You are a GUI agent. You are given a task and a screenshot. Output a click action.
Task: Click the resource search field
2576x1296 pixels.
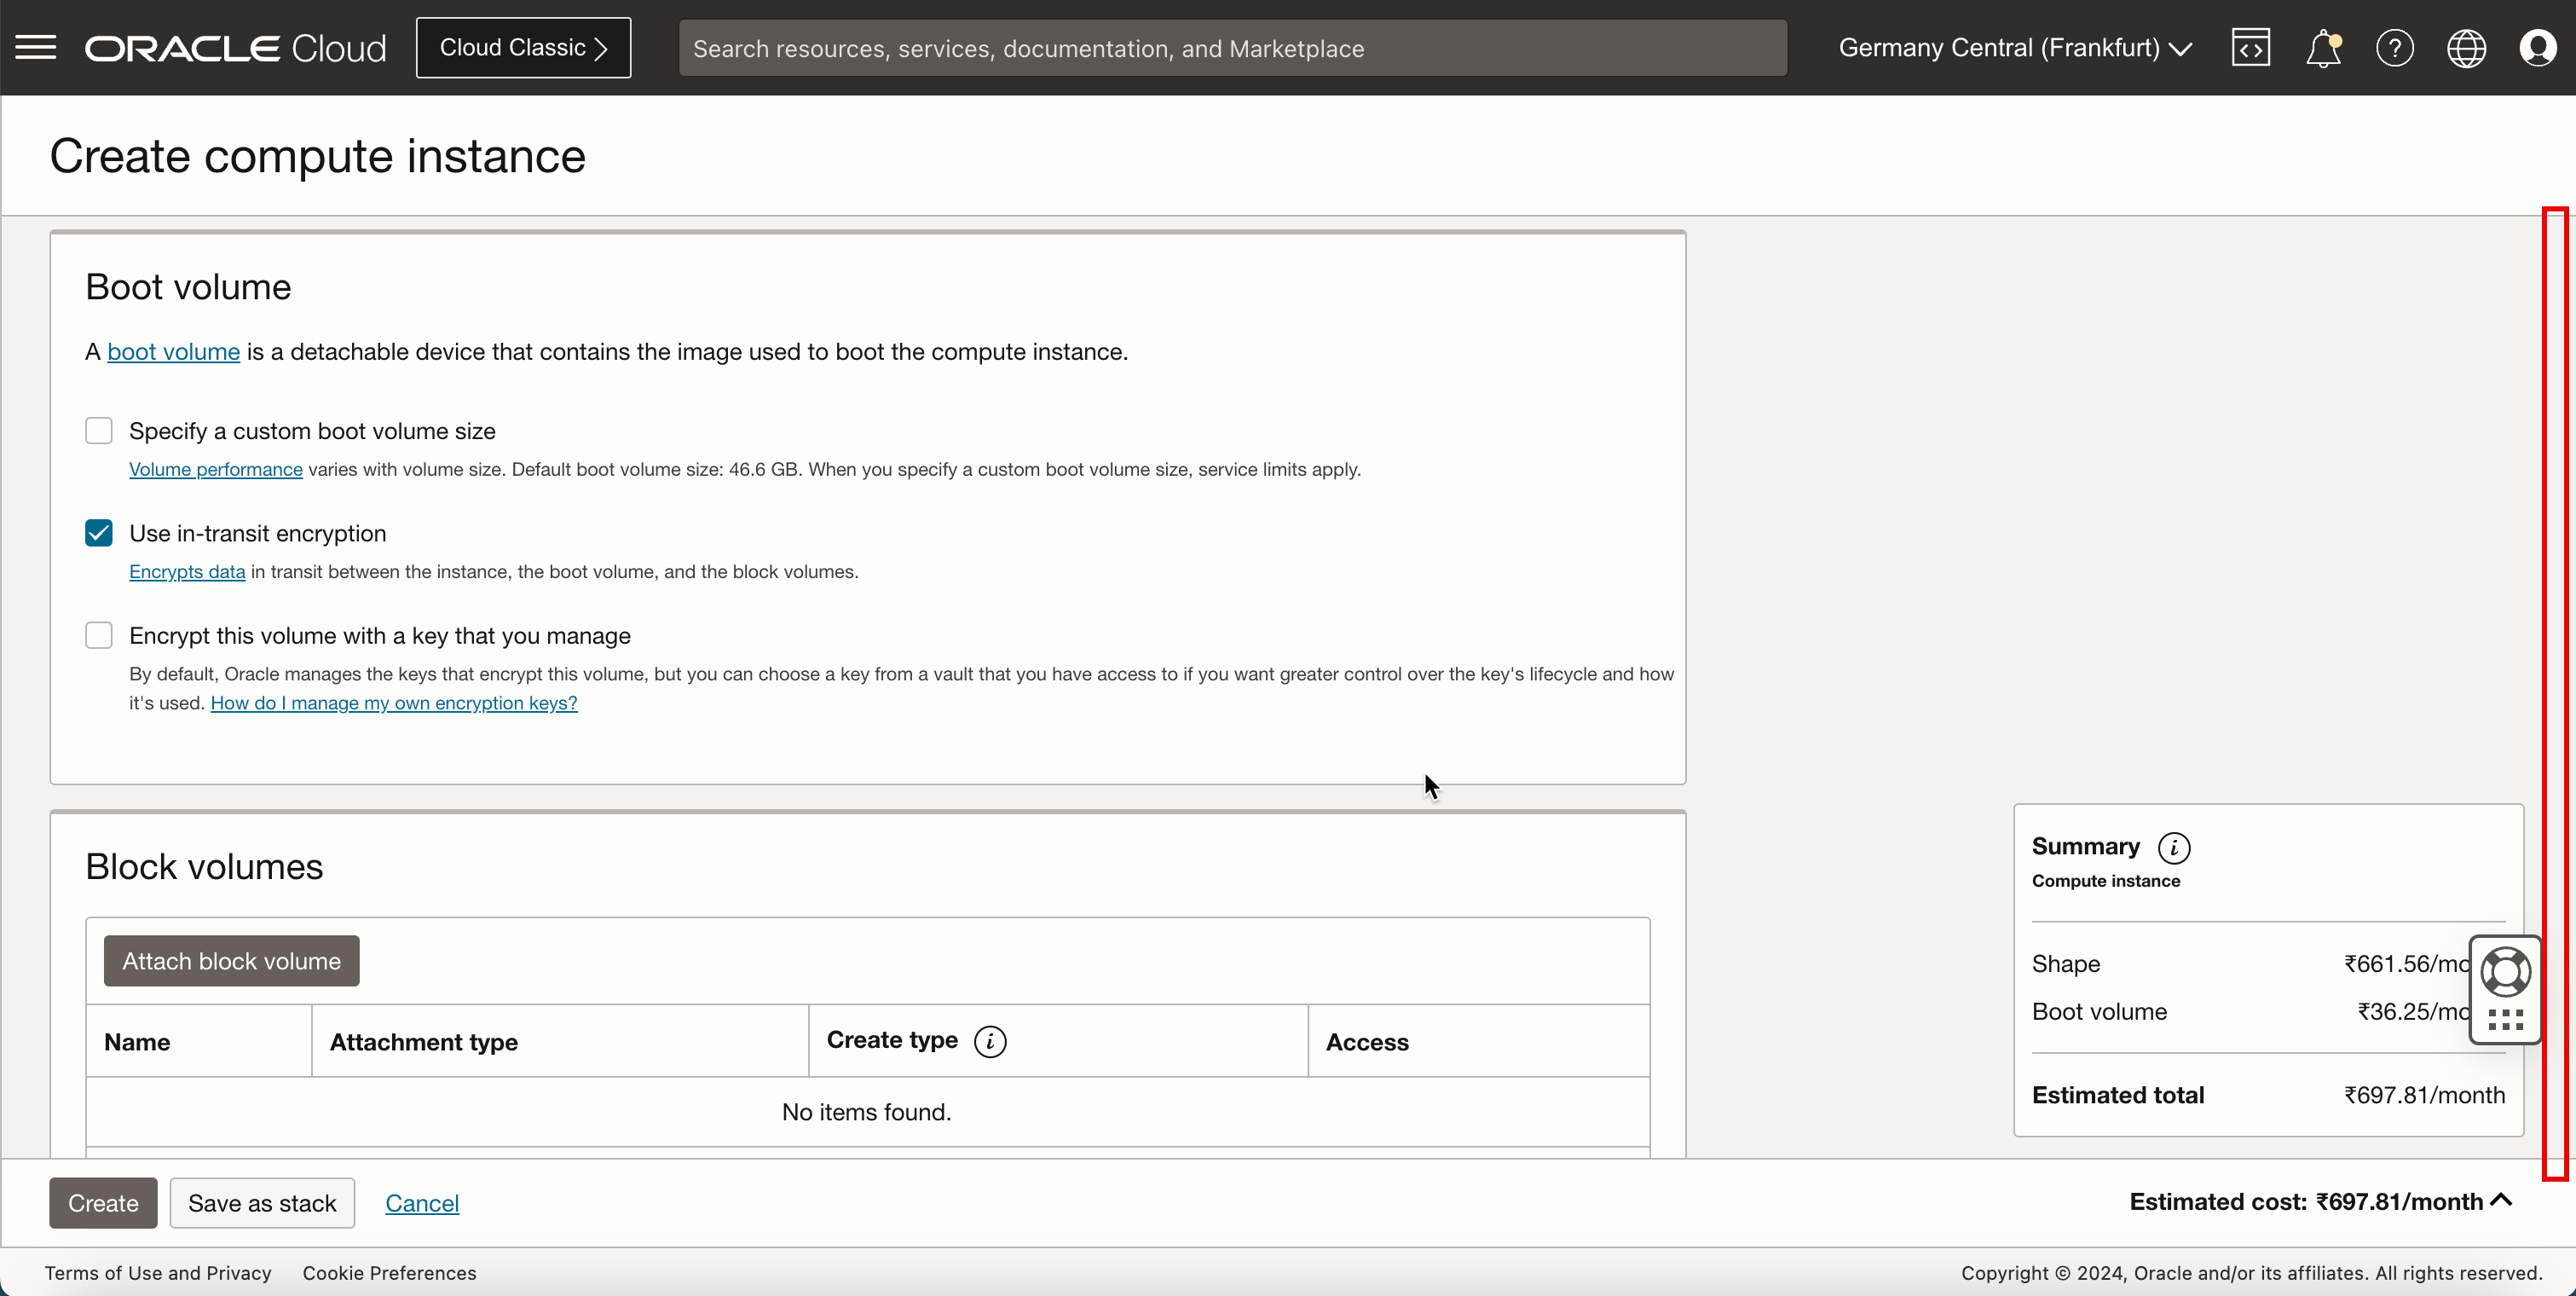click(1232, 48)
